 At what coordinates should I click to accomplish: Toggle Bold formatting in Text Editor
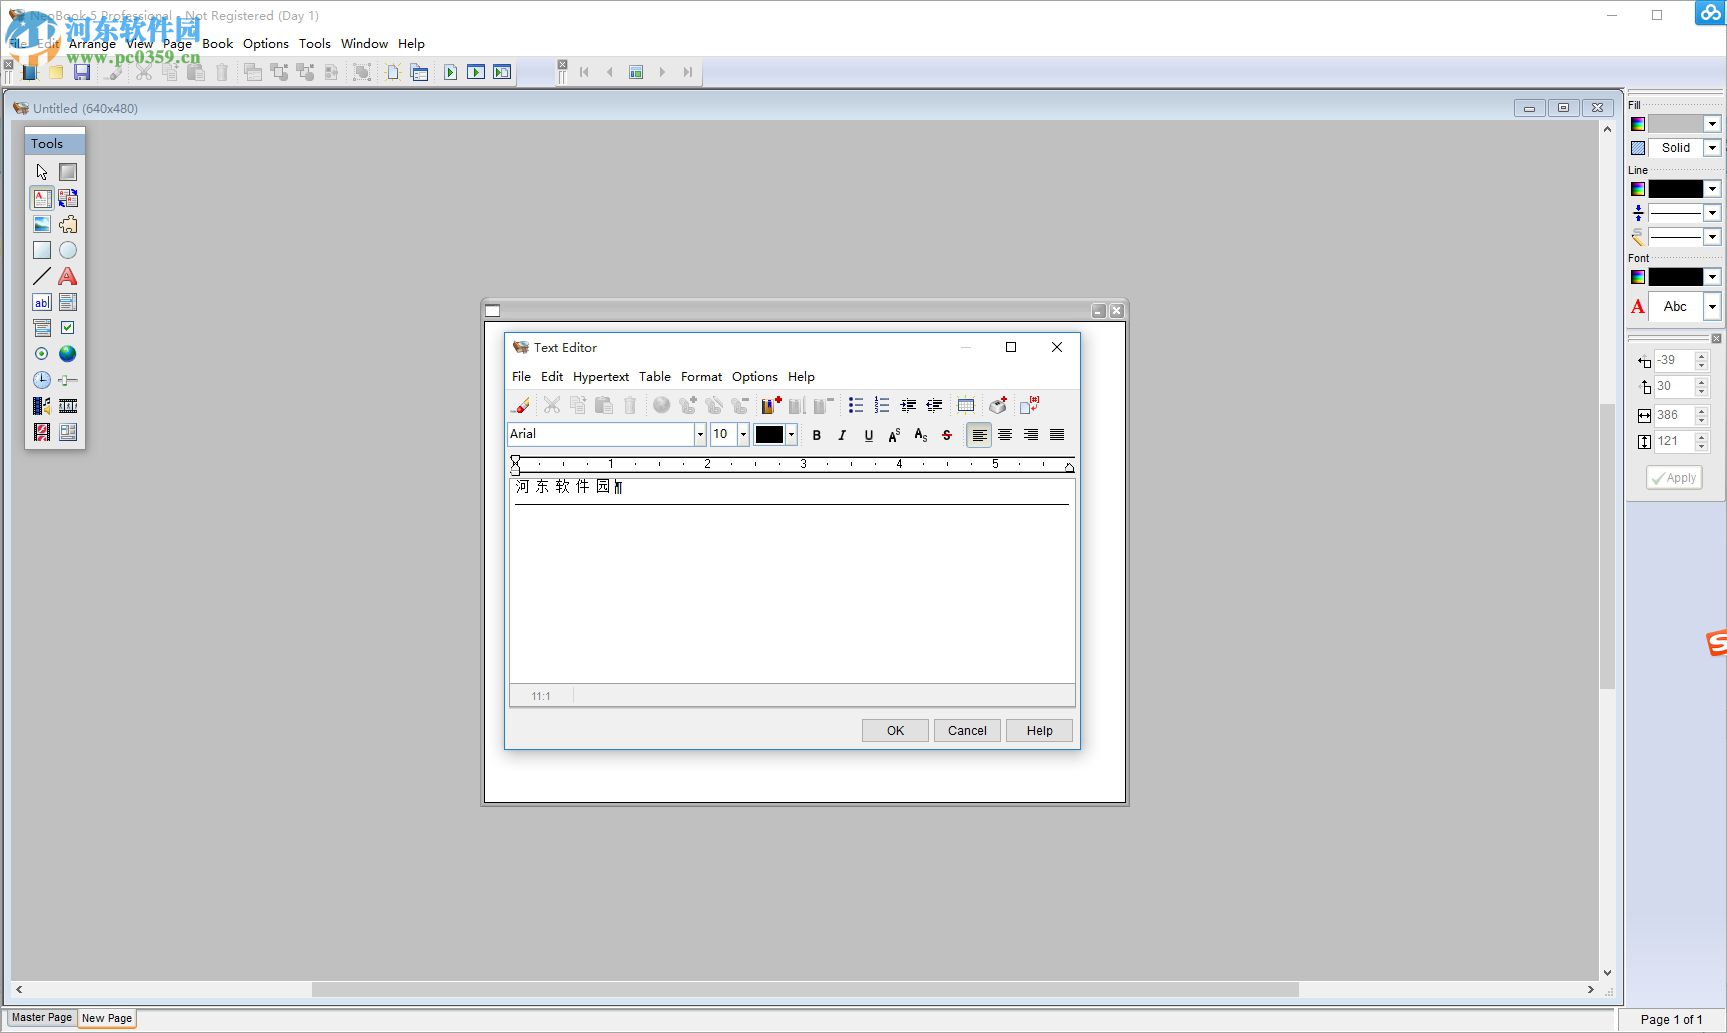point(817,435)
